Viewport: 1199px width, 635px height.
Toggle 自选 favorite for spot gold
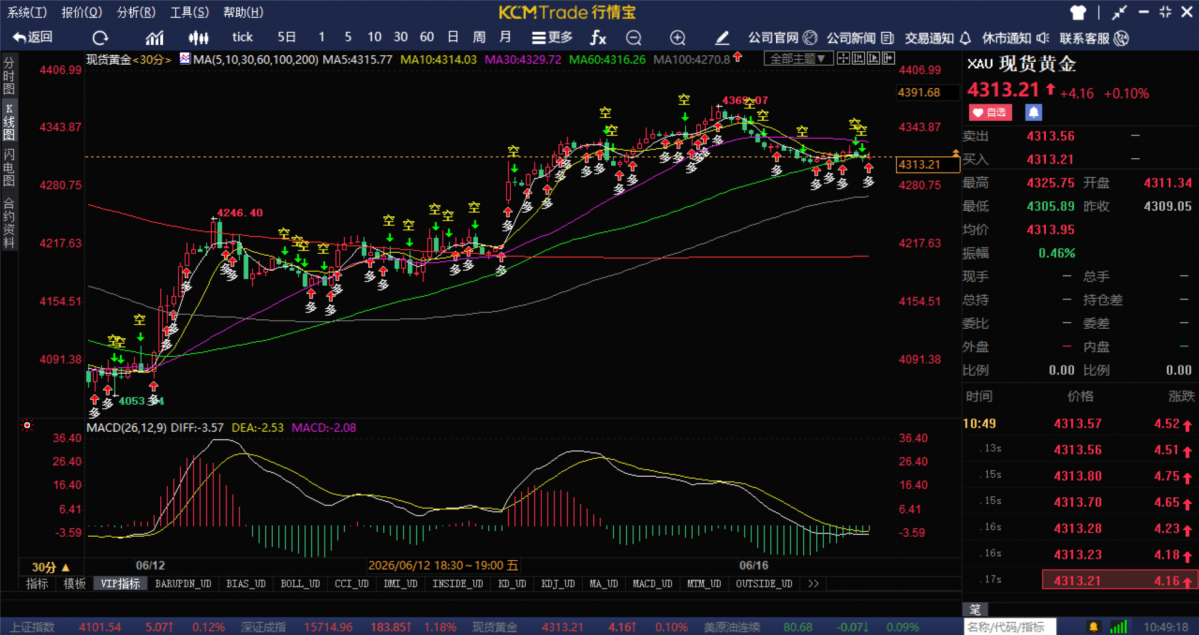[990, 112]
